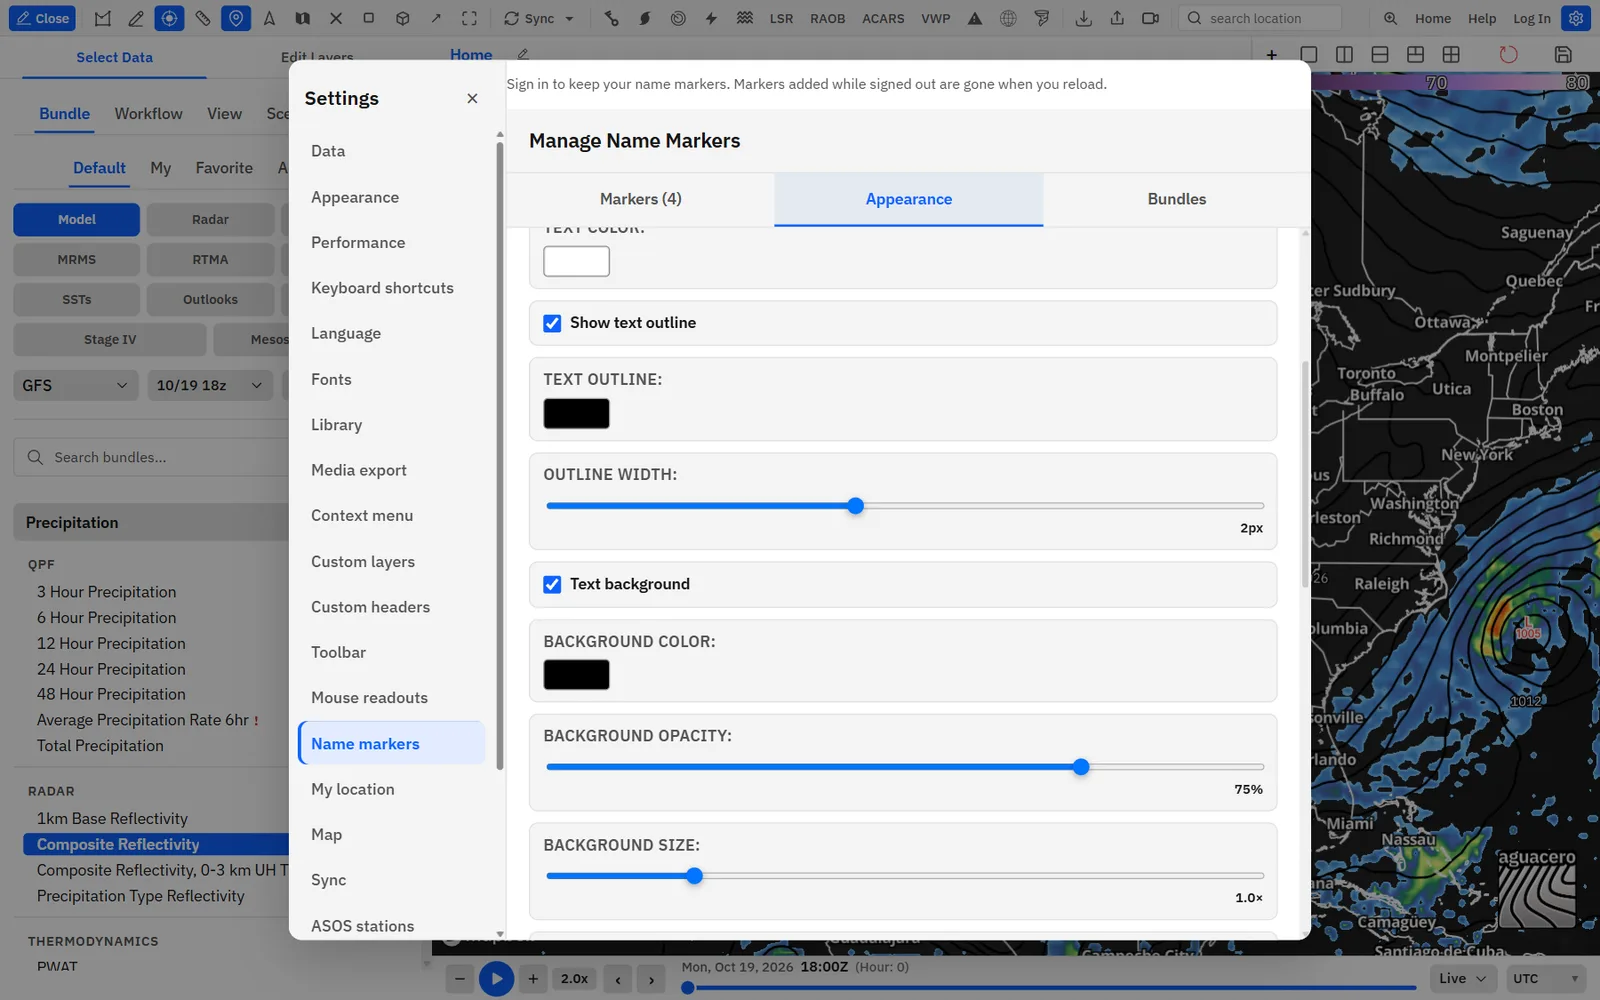Click the download icon in toolbar

click(x=1084, y=18)
